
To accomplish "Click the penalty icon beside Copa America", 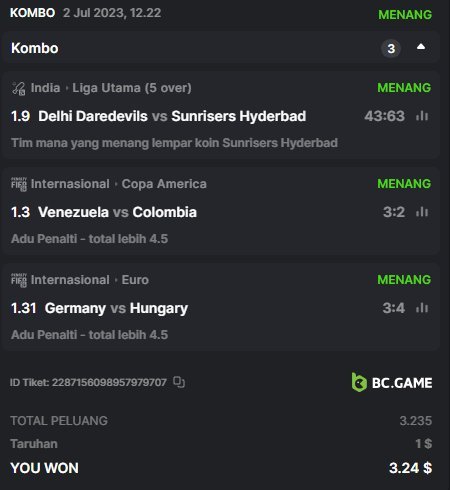I will [x=19, y=184].
